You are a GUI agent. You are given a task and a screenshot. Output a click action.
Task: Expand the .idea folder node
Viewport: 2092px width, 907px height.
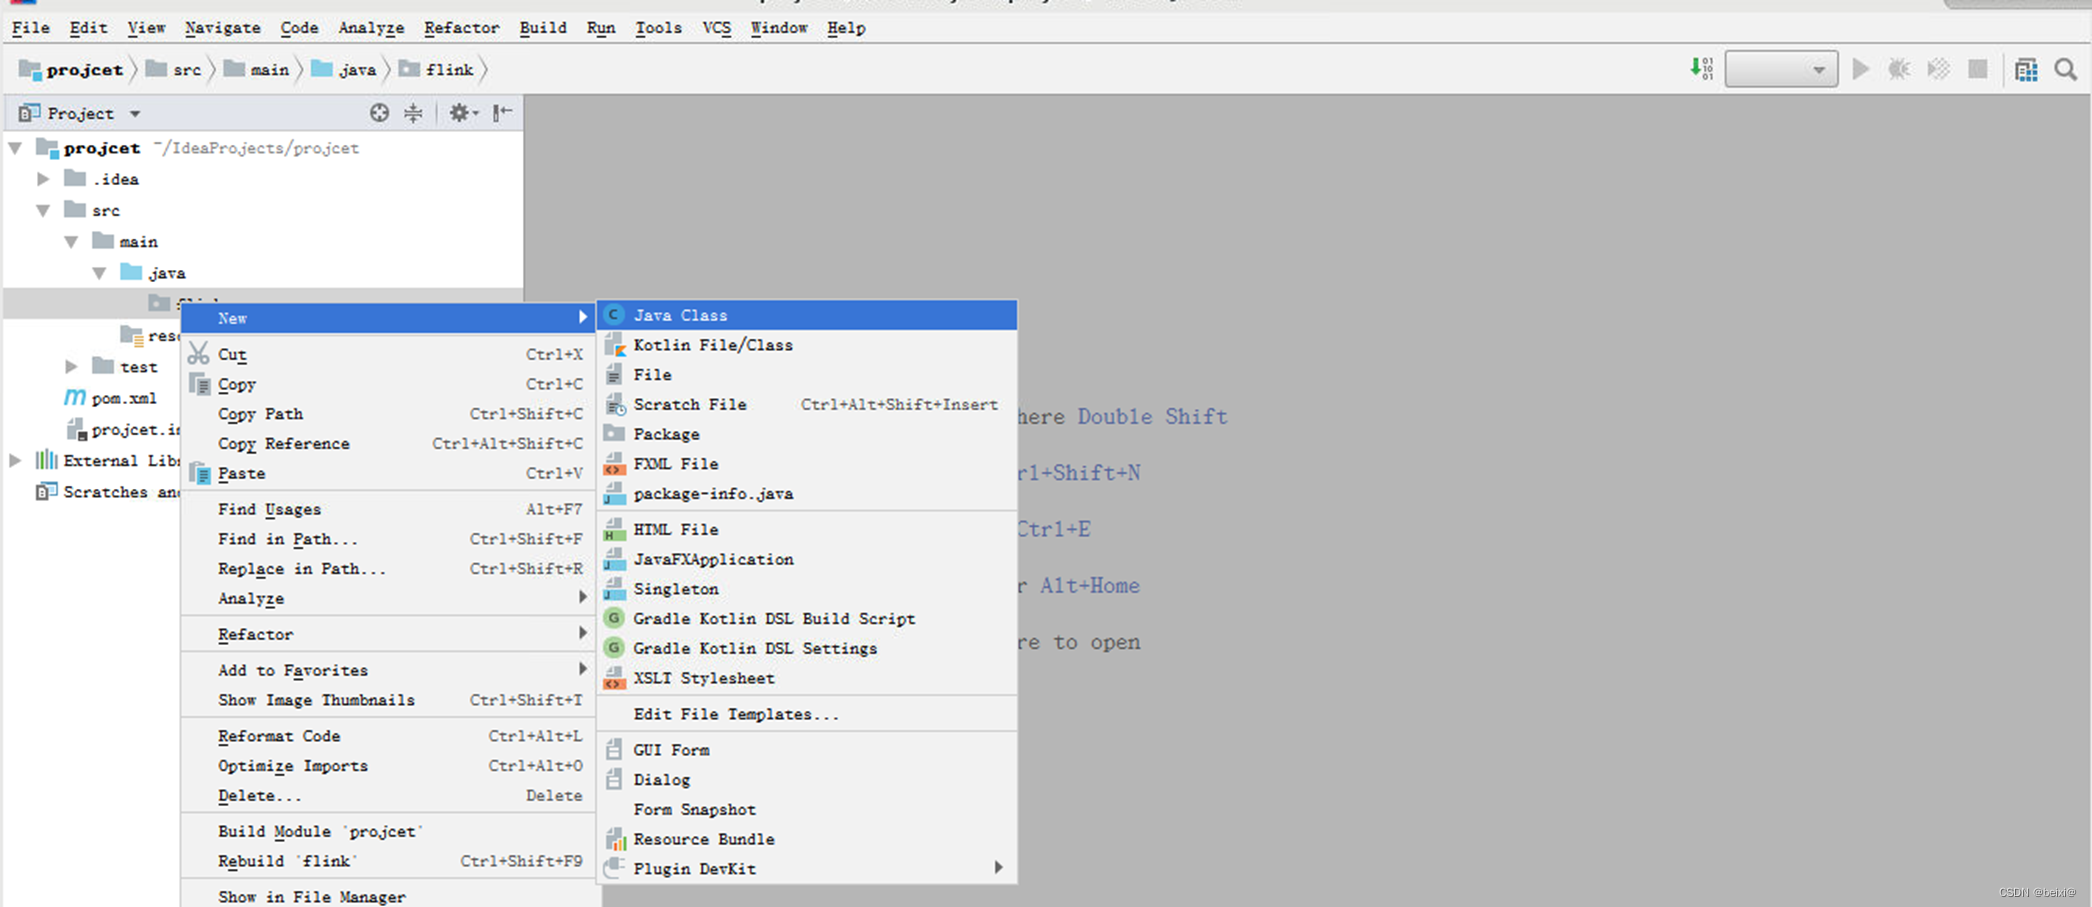tap(43, 179)
